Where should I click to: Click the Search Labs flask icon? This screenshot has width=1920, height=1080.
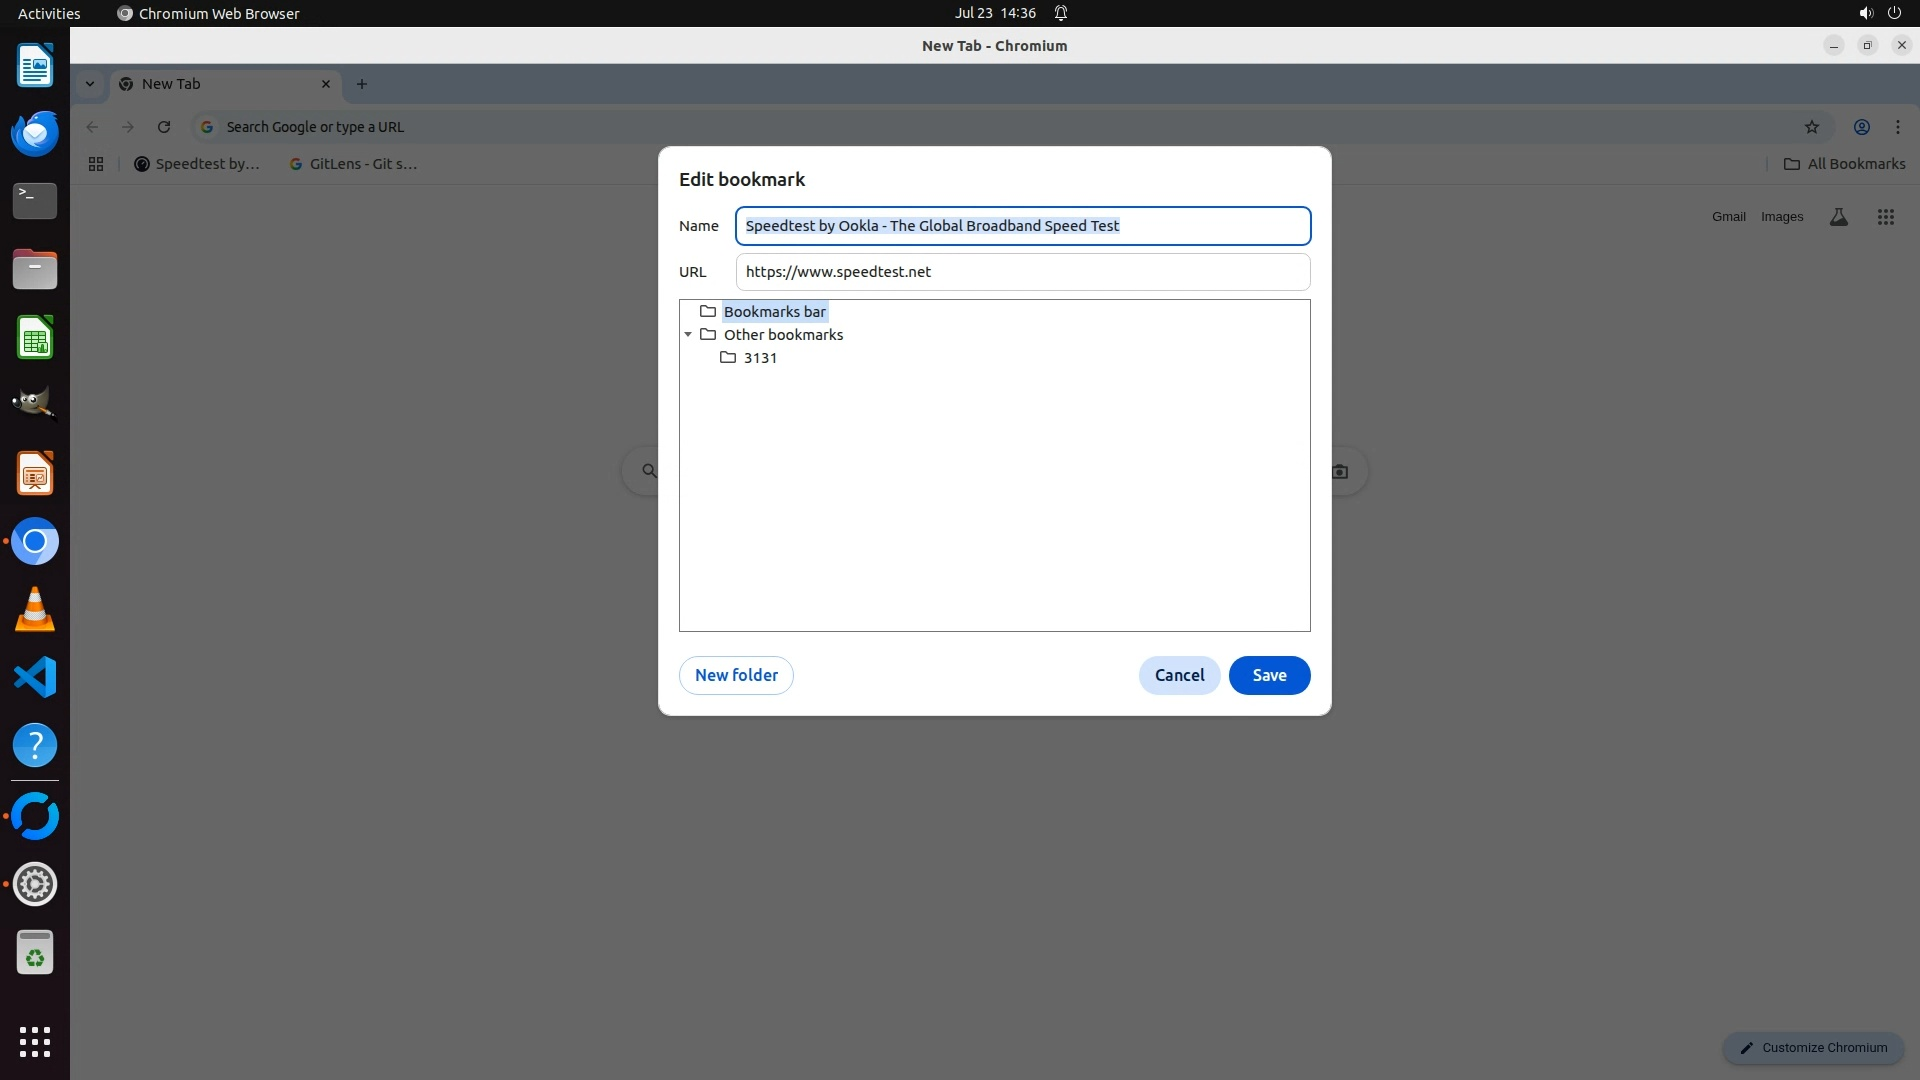point(1838,217)
